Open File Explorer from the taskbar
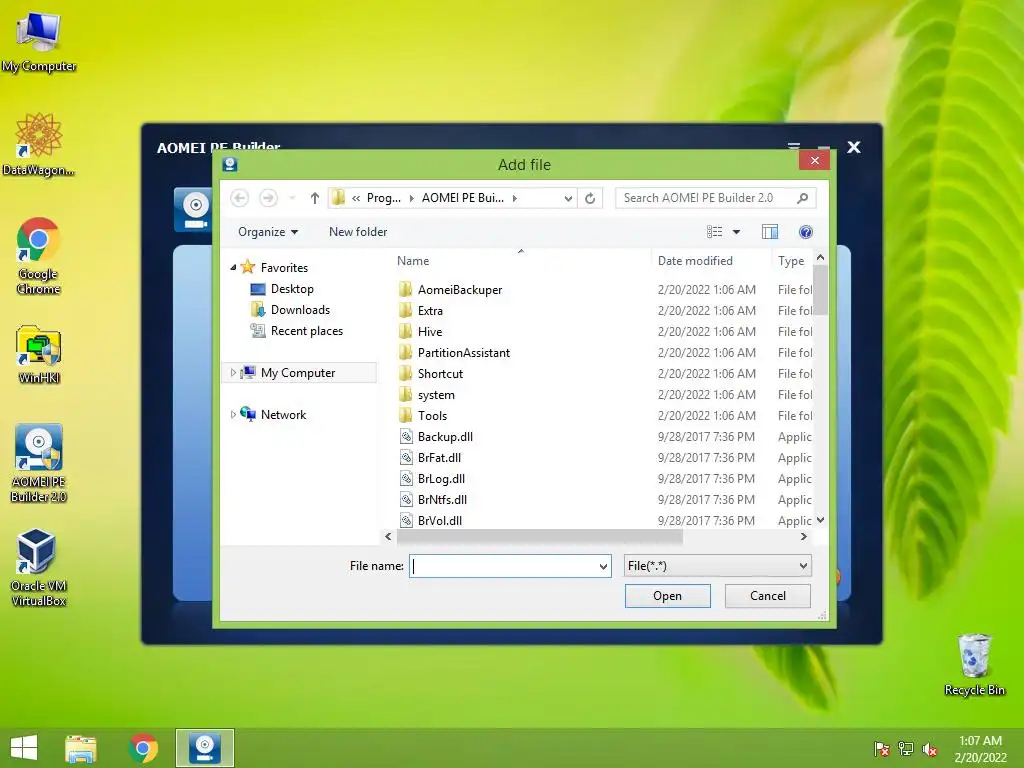Viewport: 1024px width, 768px height. click(x=80, y=748)
